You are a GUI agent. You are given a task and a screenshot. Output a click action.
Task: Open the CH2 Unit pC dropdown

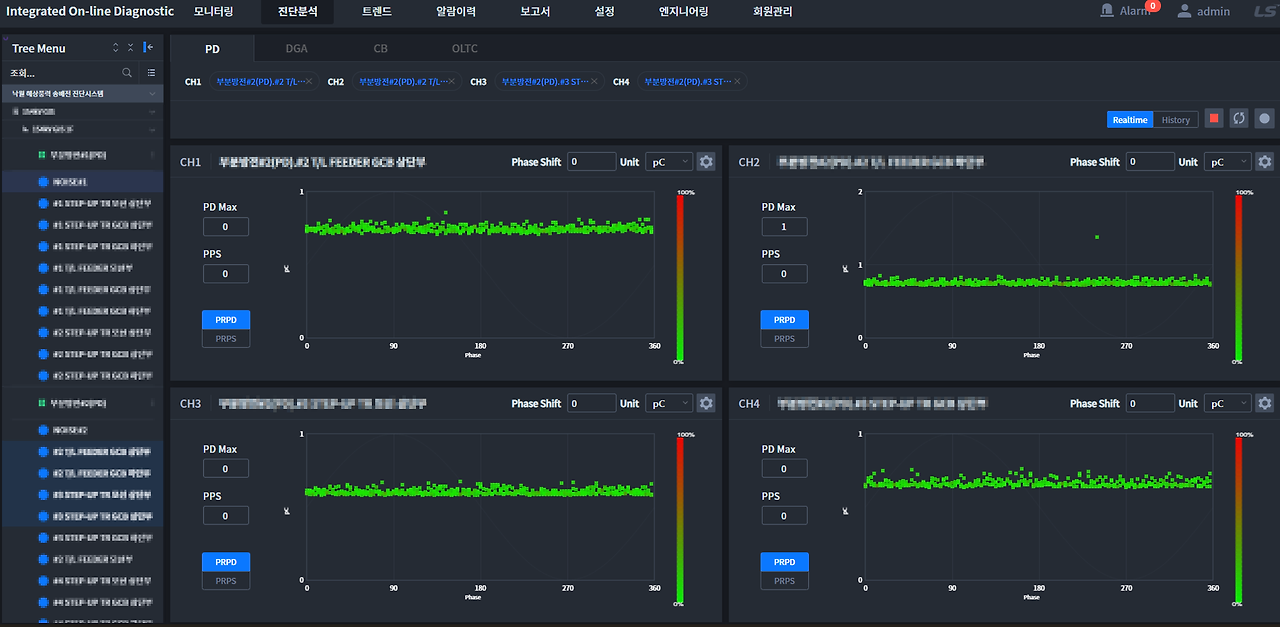[1227, 162]
